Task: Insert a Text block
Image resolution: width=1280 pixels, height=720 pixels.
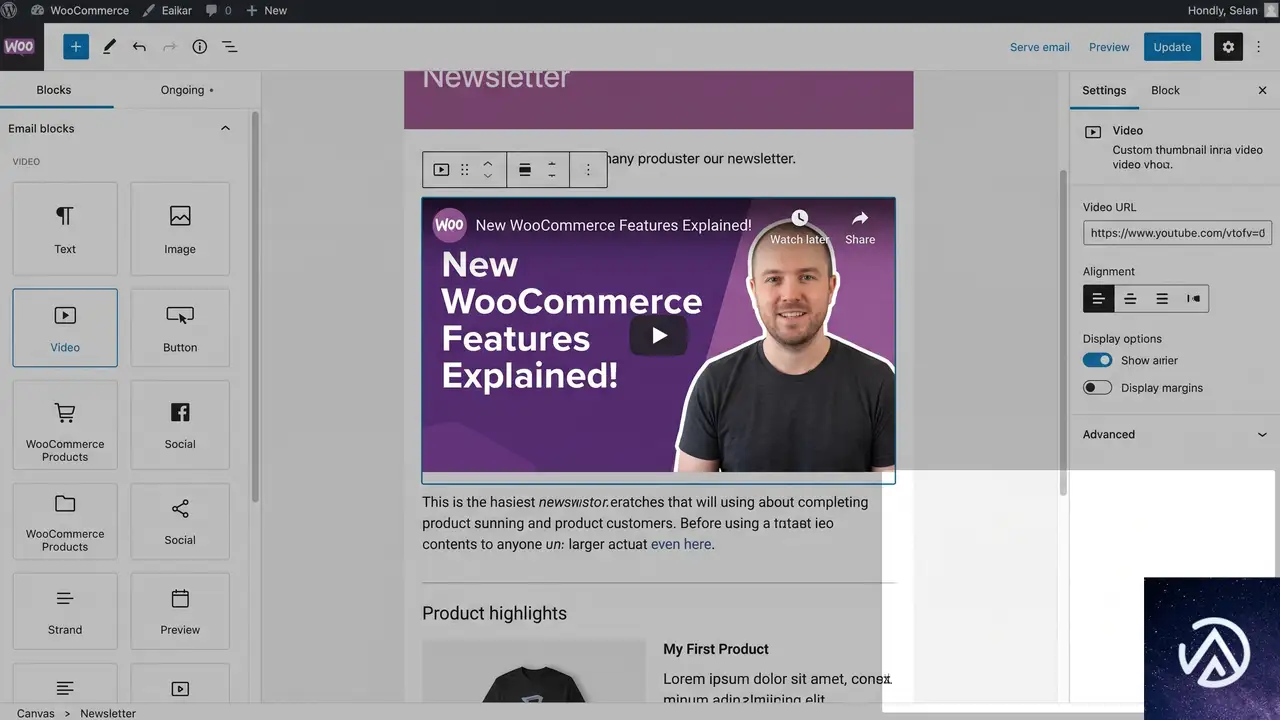Action: (x=65, y=229)
